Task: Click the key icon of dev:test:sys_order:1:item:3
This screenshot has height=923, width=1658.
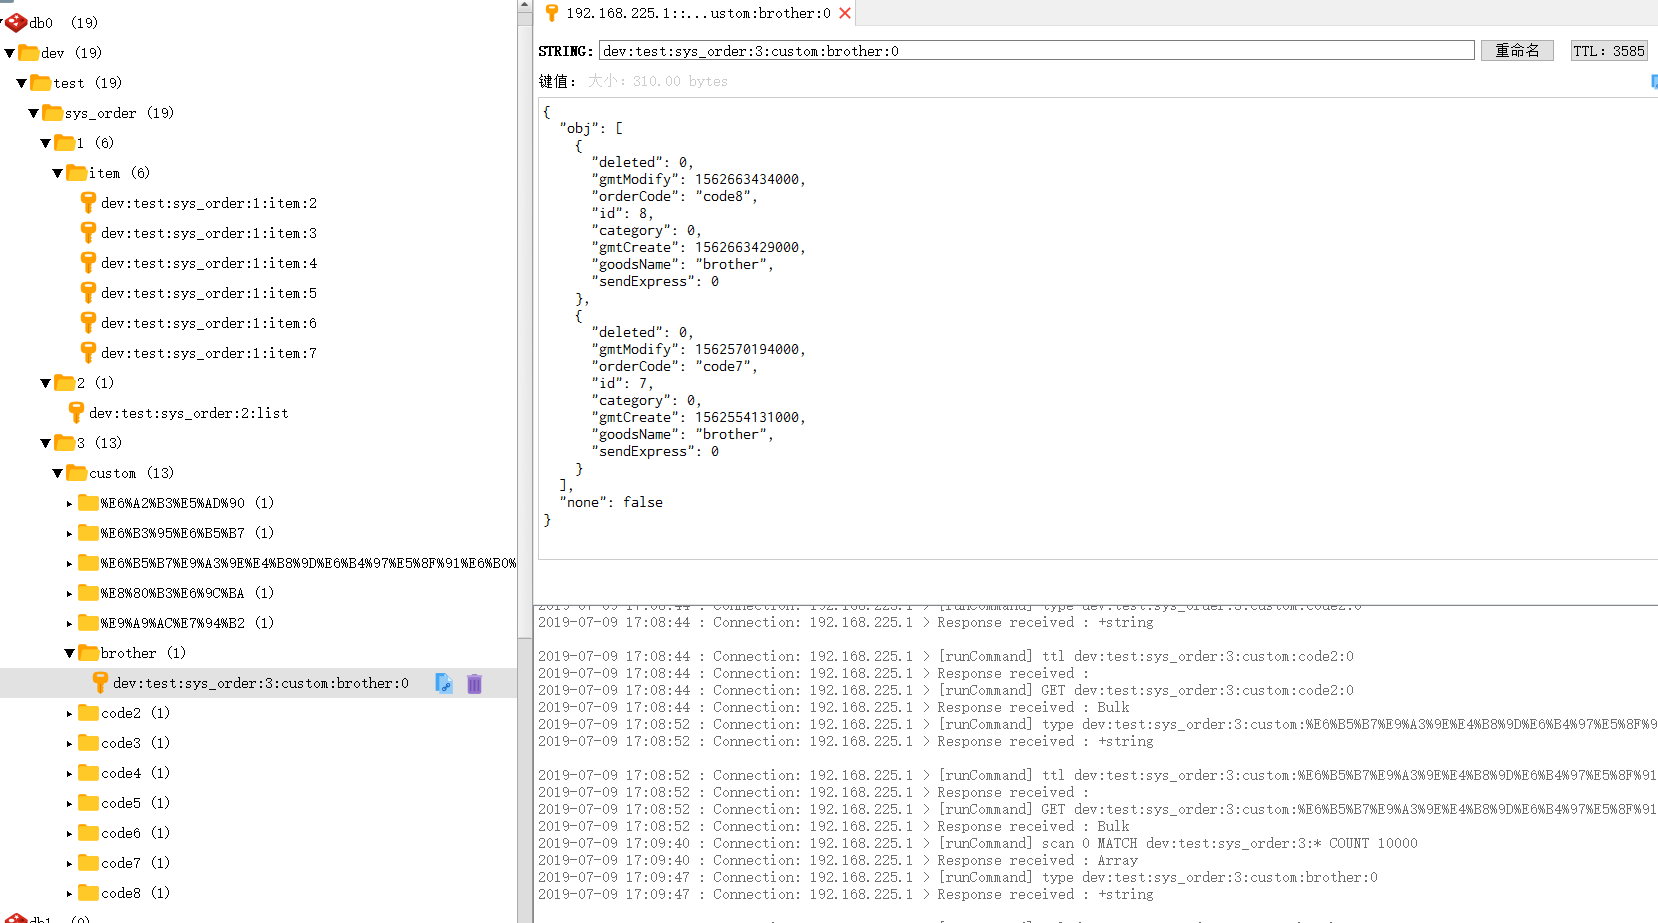Action: coord(88,232)
